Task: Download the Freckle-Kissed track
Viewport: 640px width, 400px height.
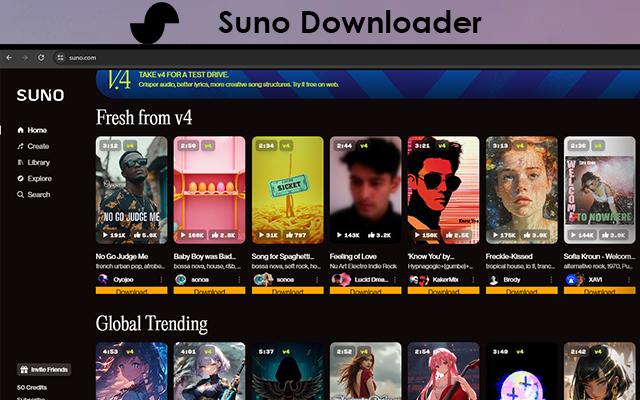Action: coord(522,291)
